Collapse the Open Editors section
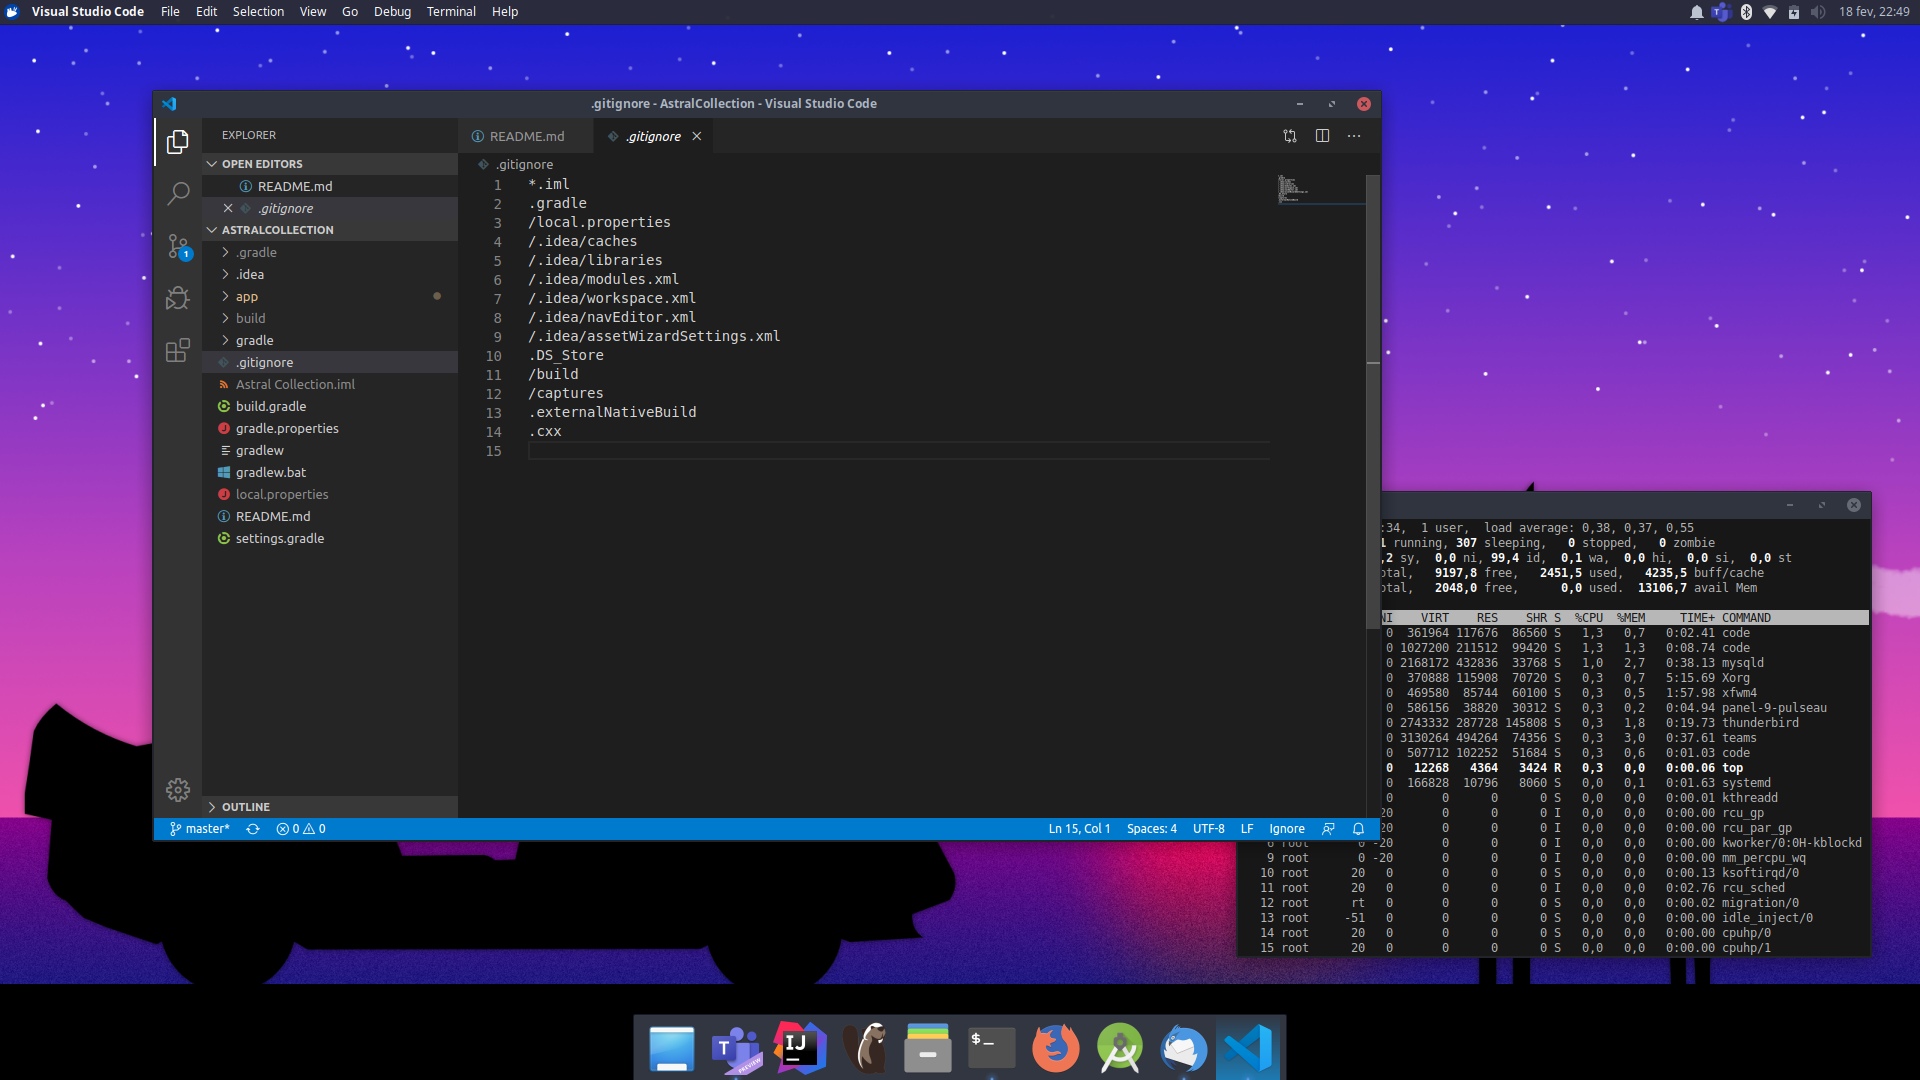 tap(330, 164)
